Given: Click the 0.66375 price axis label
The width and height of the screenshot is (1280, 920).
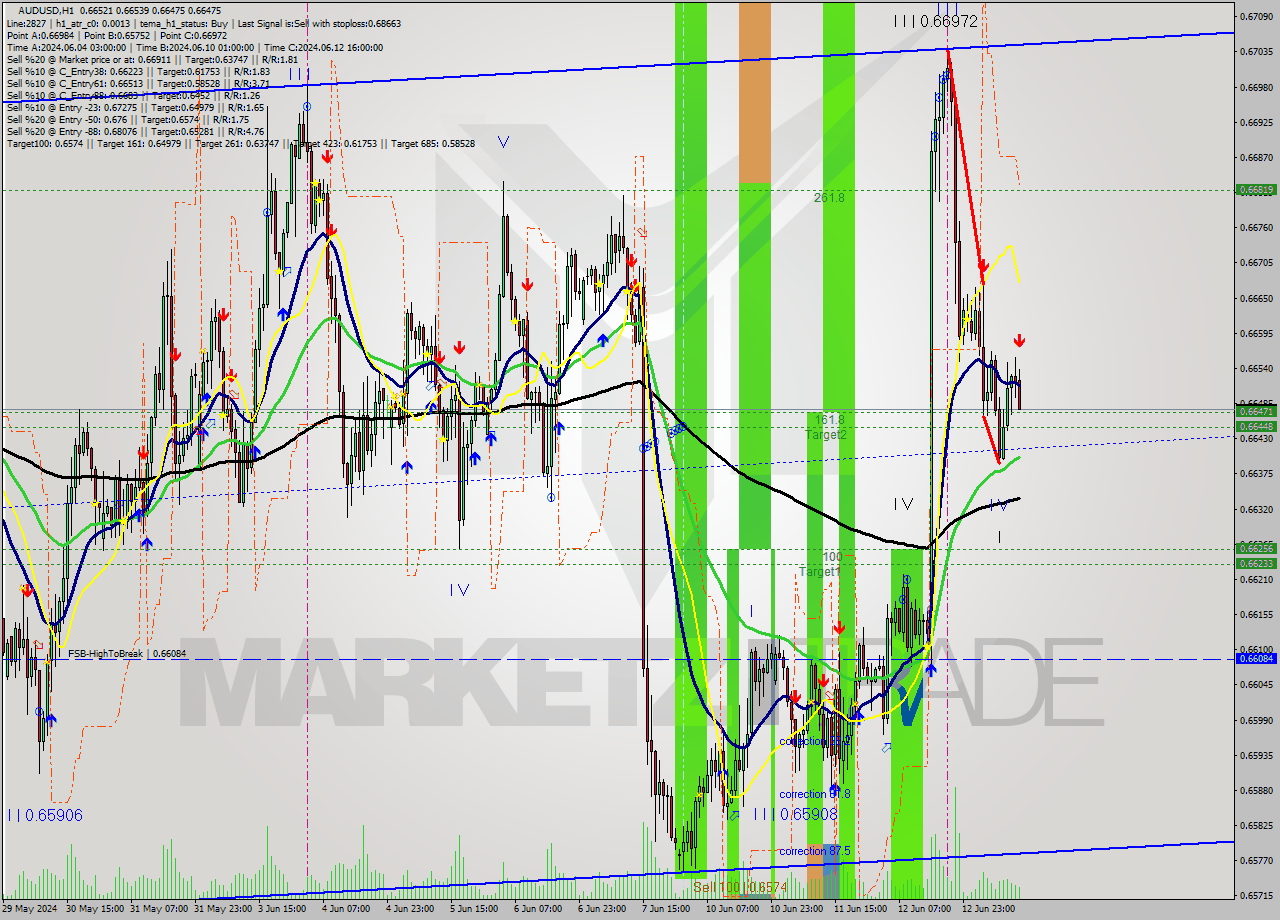Looking at the screenshot, I should click(x=1256, y=473).
